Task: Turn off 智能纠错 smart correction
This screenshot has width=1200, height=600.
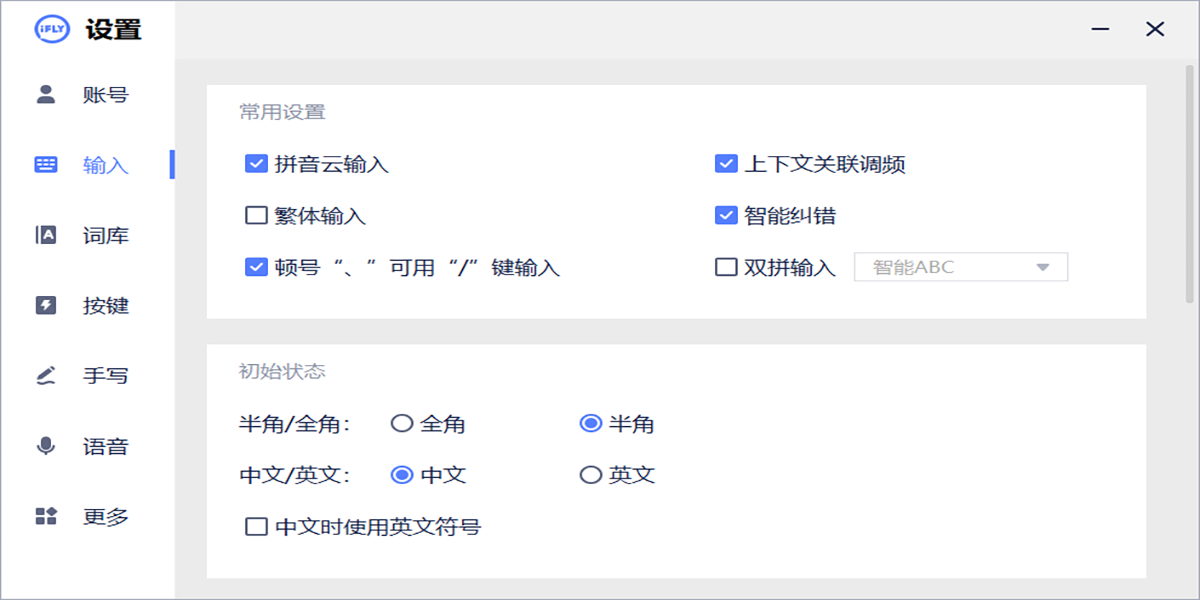Action: click(726, 216)
